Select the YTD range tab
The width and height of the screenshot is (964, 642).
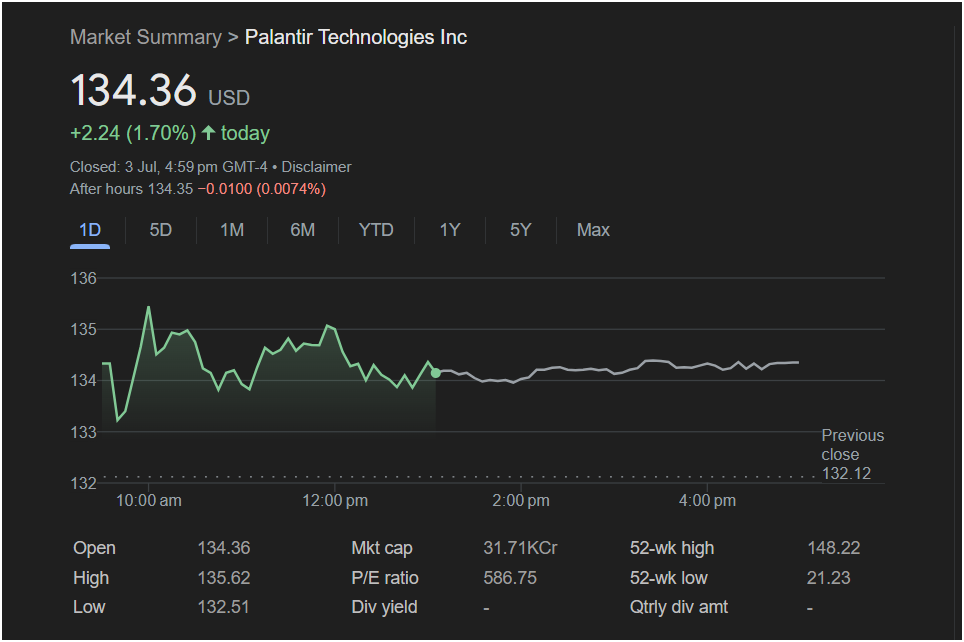(x=376, y=230)
